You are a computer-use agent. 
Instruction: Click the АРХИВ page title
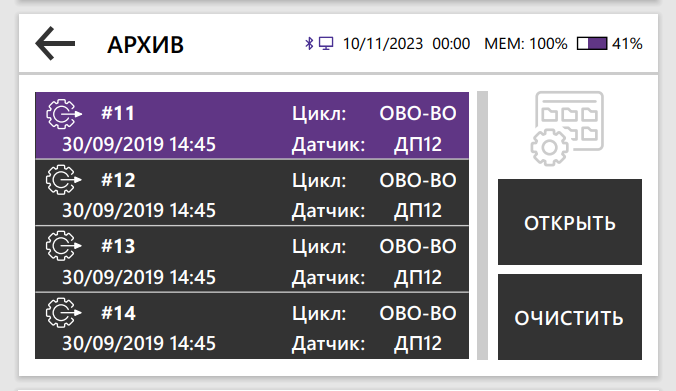(145, 45)
